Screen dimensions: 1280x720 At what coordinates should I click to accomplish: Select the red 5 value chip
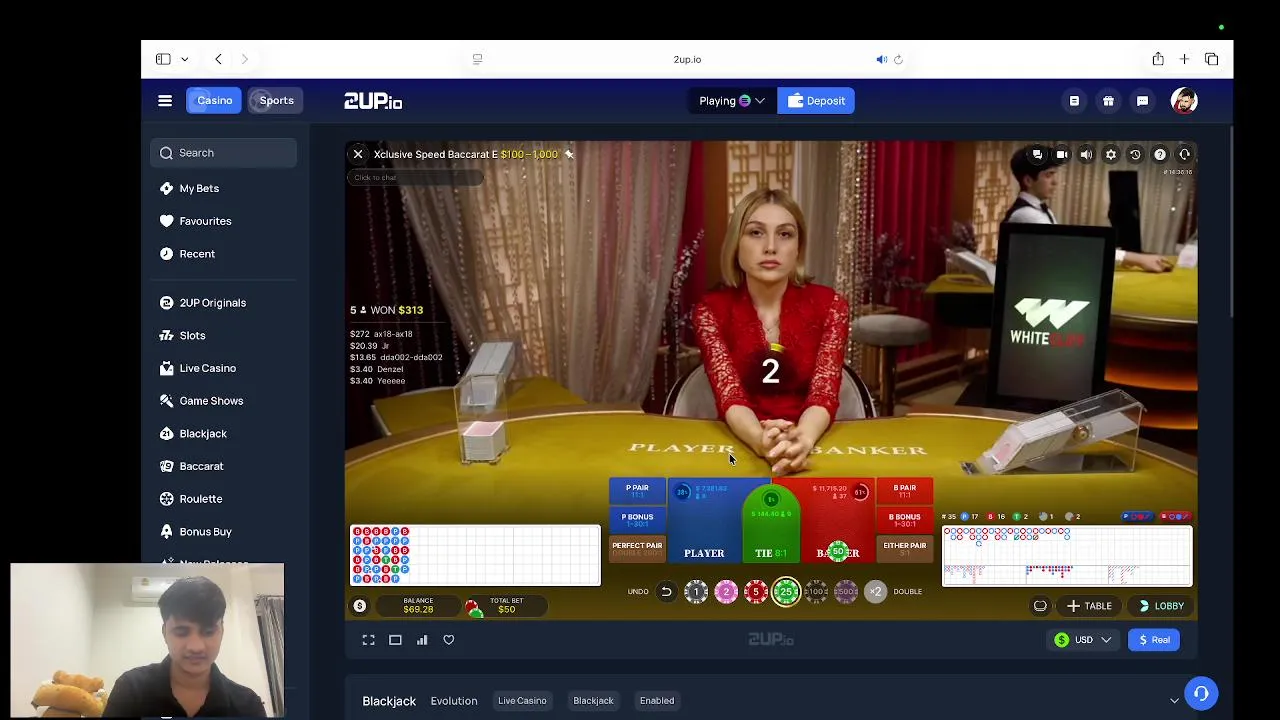click(756, 592)
